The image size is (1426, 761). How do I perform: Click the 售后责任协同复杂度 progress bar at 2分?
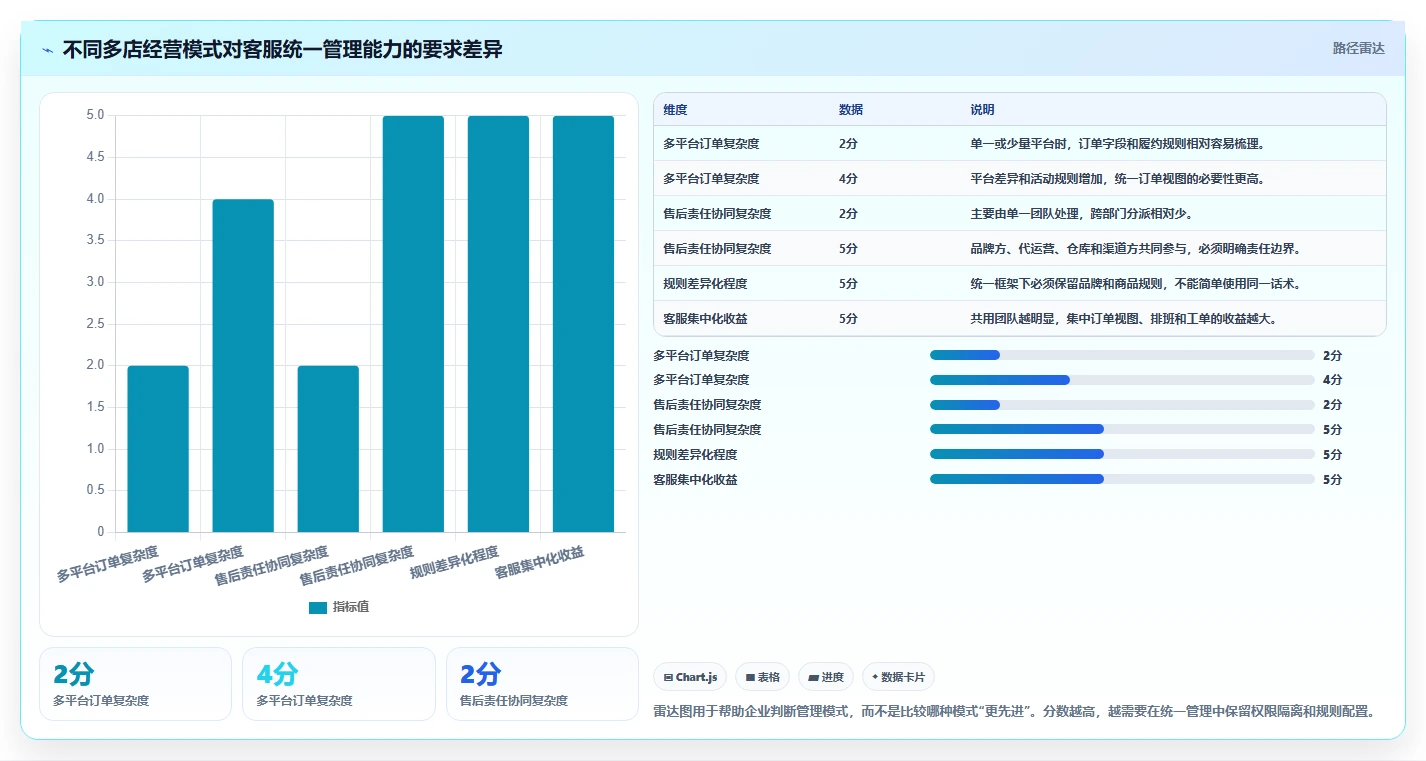1122,405
